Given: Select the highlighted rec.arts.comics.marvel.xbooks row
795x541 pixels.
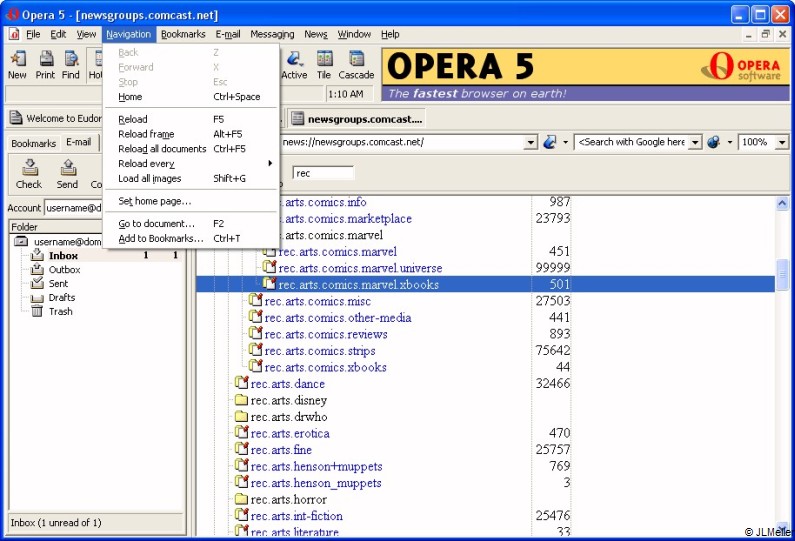Looking at the screenshot, I should (x=485, y=284).
